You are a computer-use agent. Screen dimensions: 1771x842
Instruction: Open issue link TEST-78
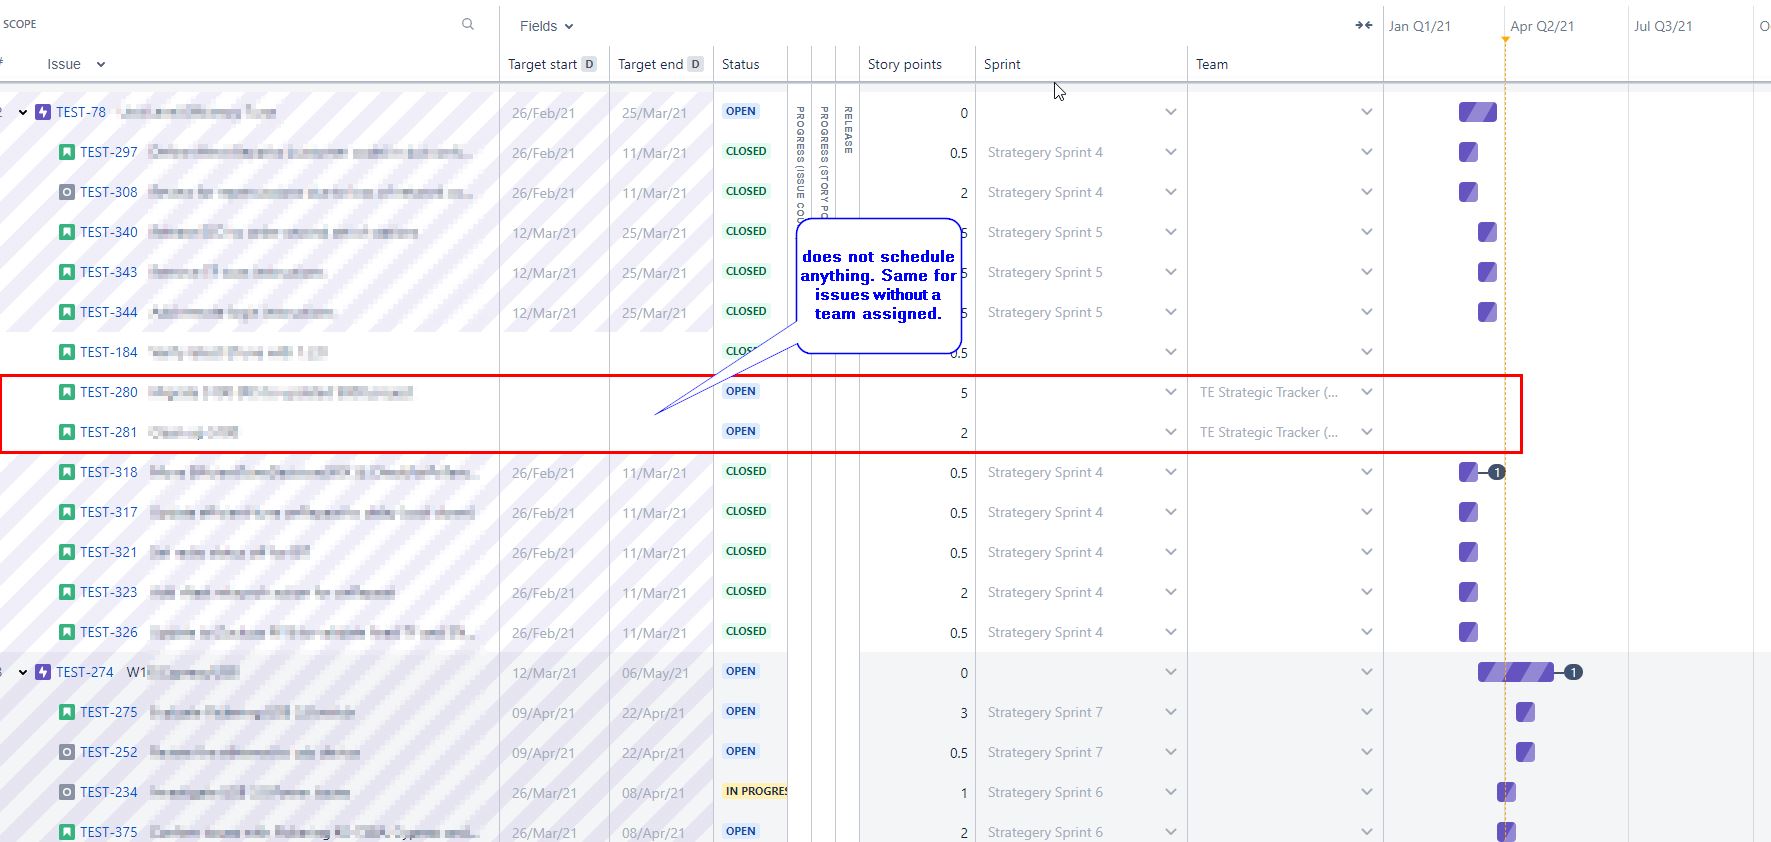81,112
